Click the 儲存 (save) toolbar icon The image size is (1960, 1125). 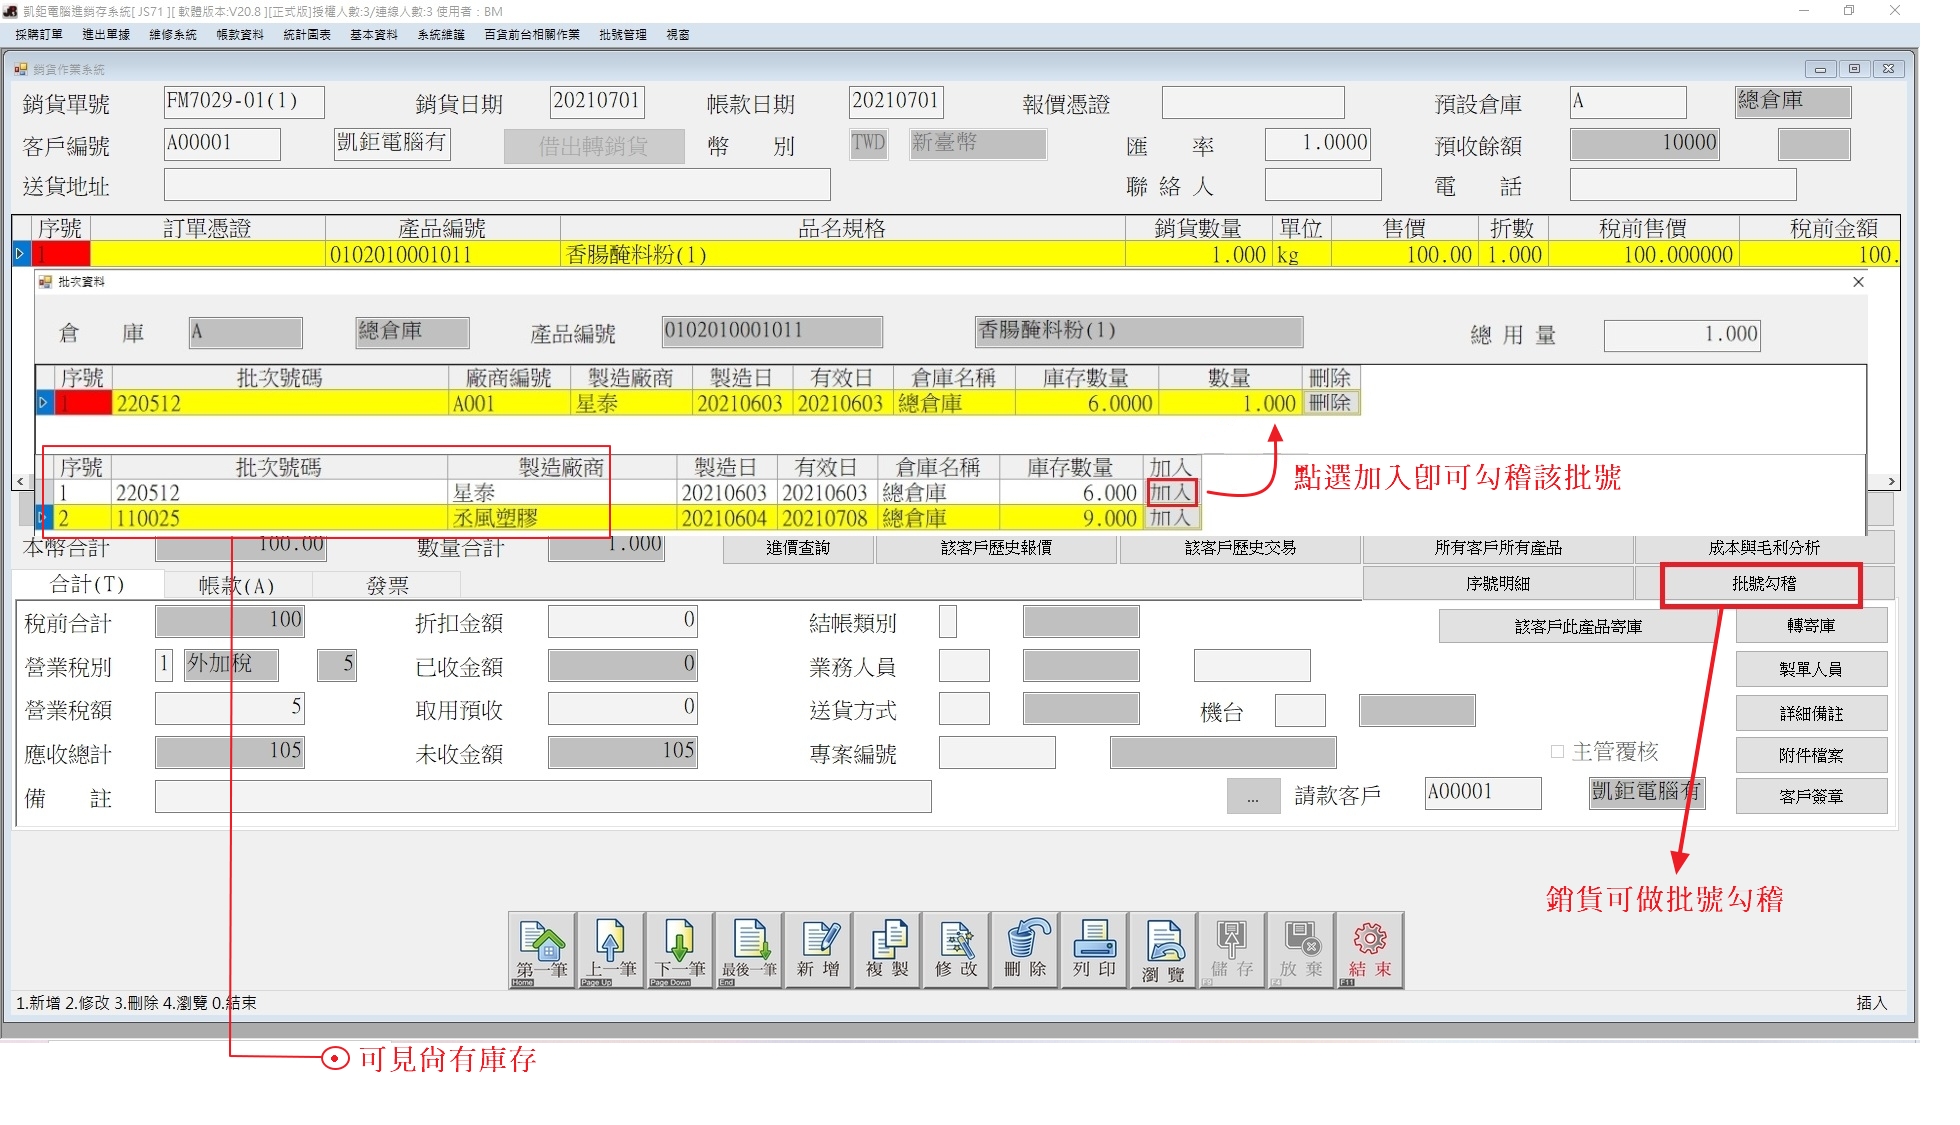(x=1232, y=950)
